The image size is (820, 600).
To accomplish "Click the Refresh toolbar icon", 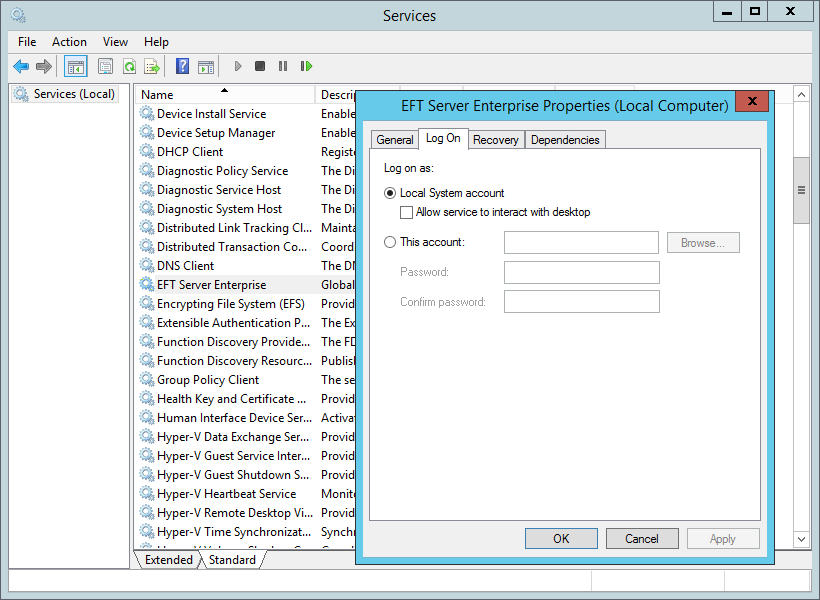I will [x=129, y=66].
